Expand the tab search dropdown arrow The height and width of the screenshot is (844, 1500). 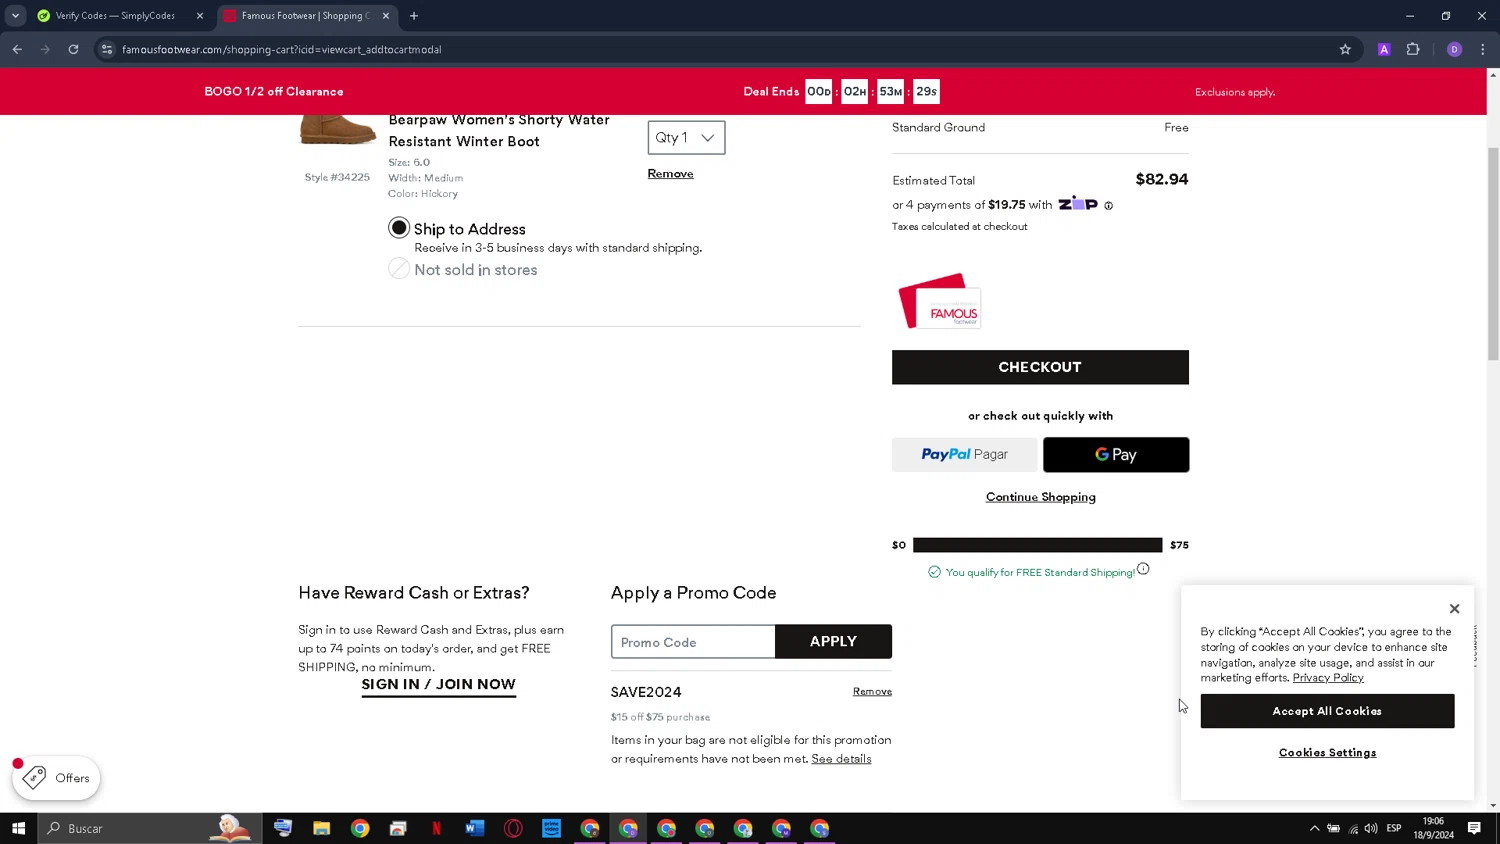coord(15,16)
